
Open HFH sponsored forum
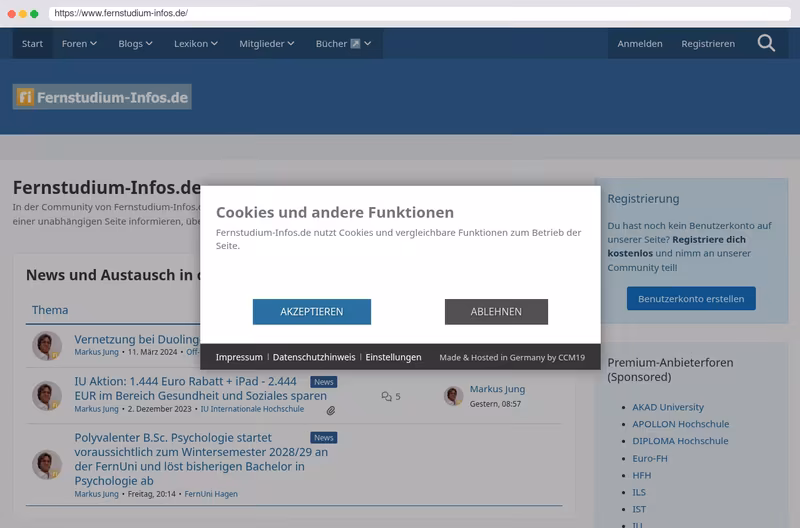(x=641, y=475)
